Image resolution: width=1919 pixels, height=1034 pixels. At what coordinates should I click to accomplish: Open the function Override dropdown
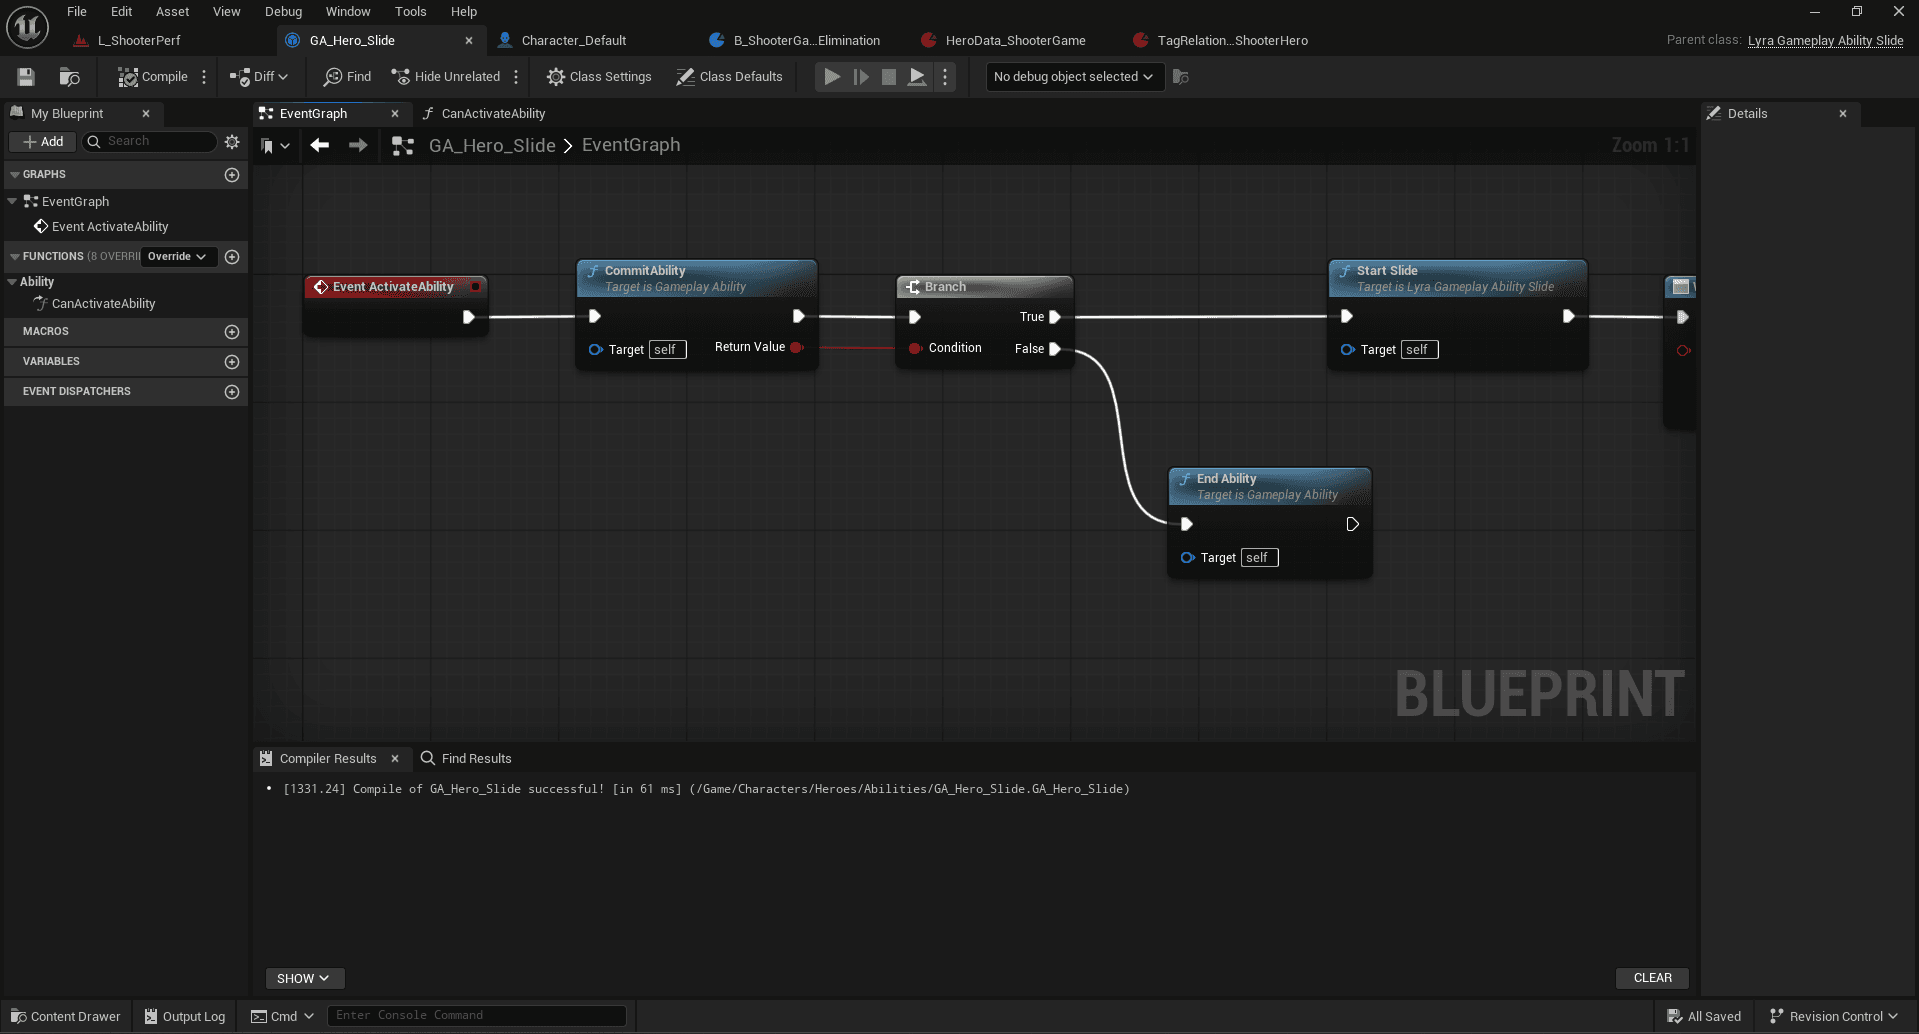click(177, 257)
